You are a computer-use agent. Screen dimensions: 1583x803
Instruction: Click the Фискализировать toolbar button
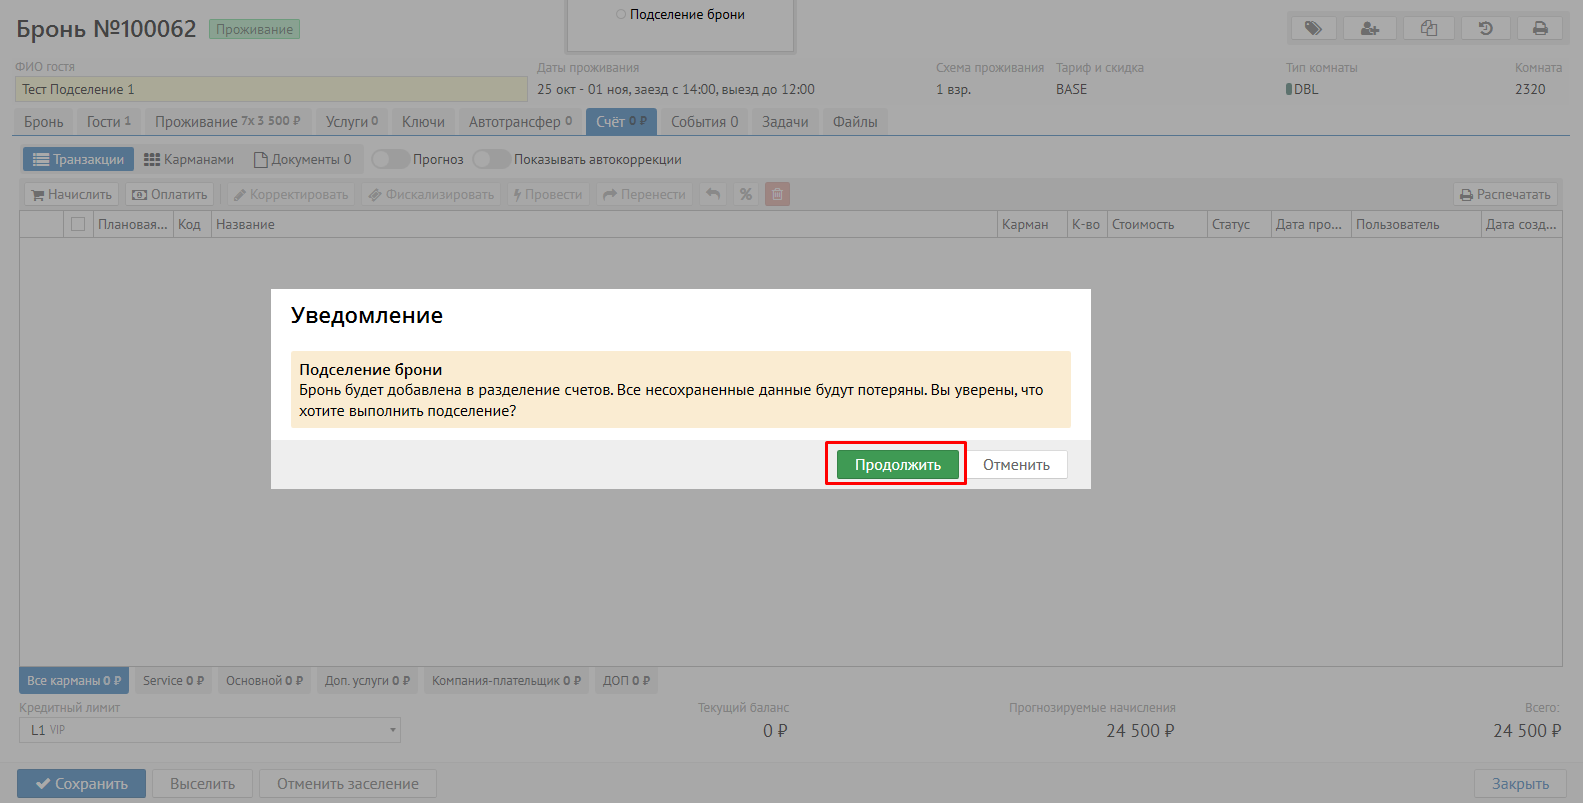click(x=431, y=194)
